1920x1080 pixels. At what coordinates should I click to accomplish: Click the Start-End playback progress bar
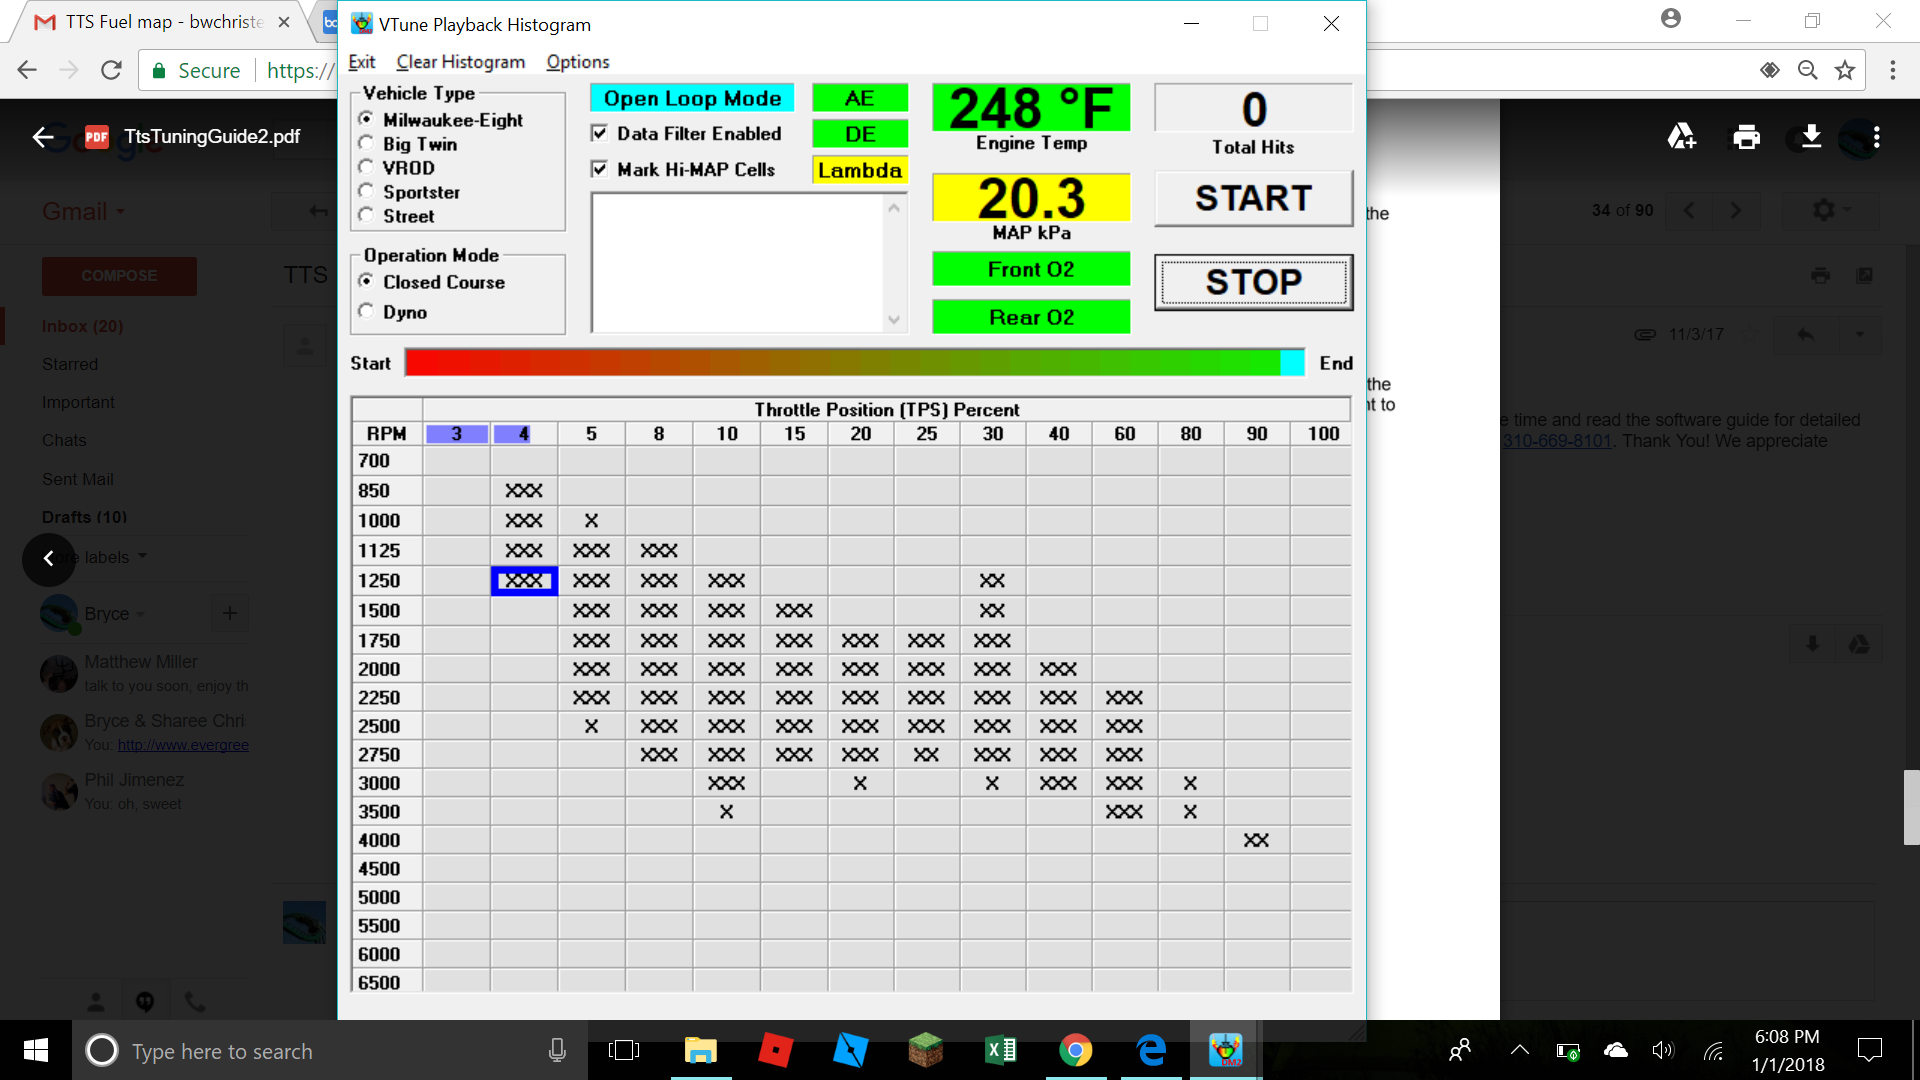[x=854, y=363]
